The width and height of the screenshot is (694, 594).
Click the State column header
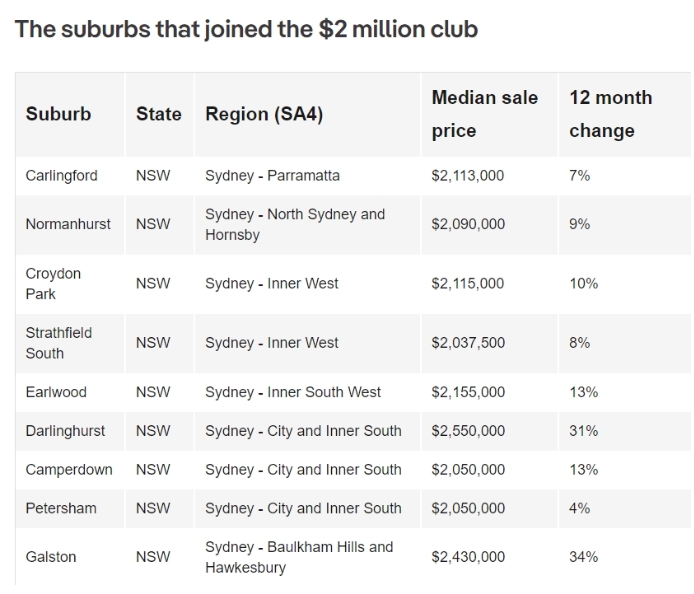pyautogui.click(x=158, y=114)
